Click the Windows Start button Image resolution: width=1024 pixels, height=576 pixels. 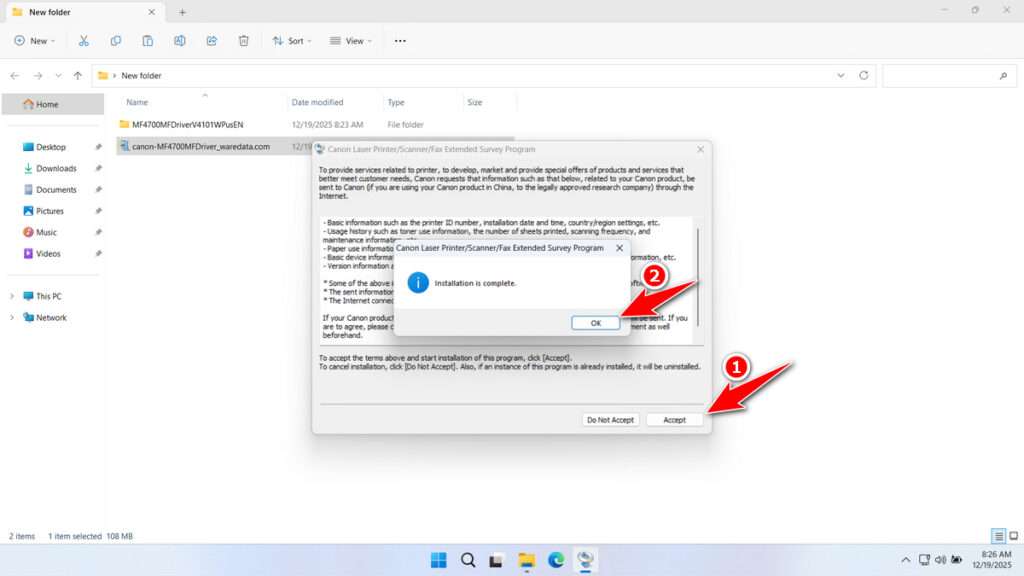coord(438,560)
